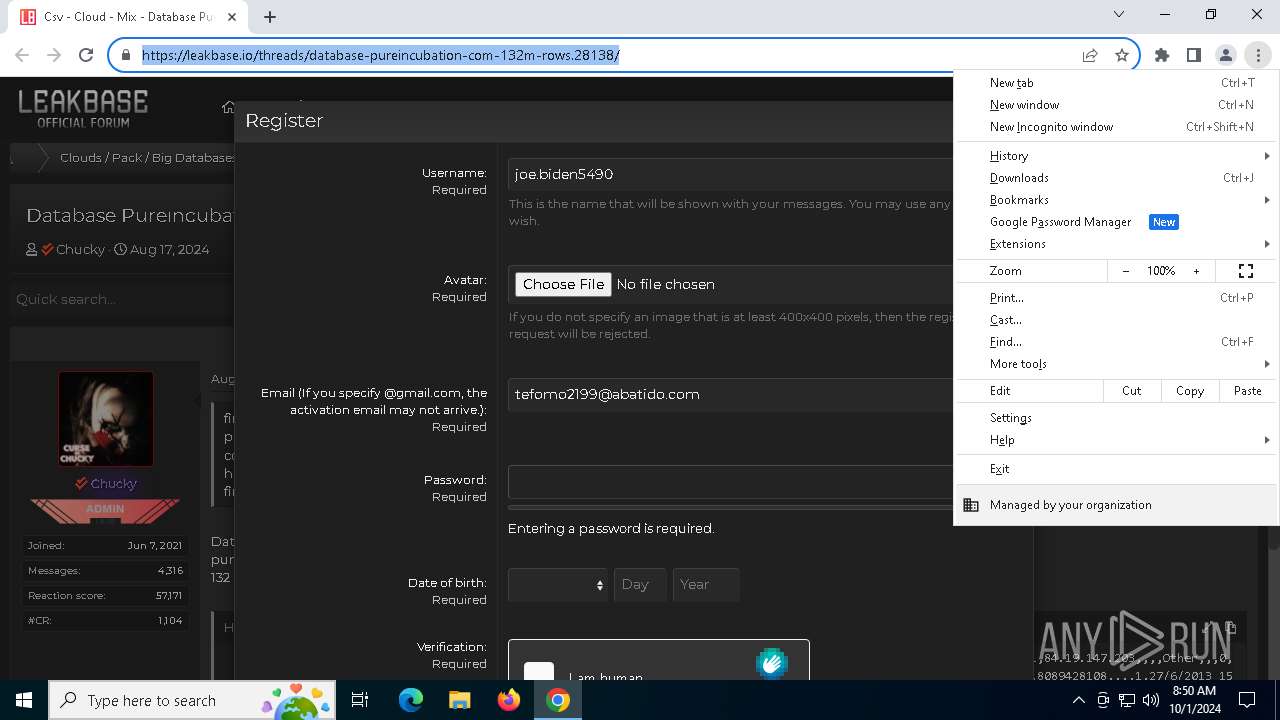Click Cut in the Edit row
Screen dimensions: 1280x720
click(1132, 391)
